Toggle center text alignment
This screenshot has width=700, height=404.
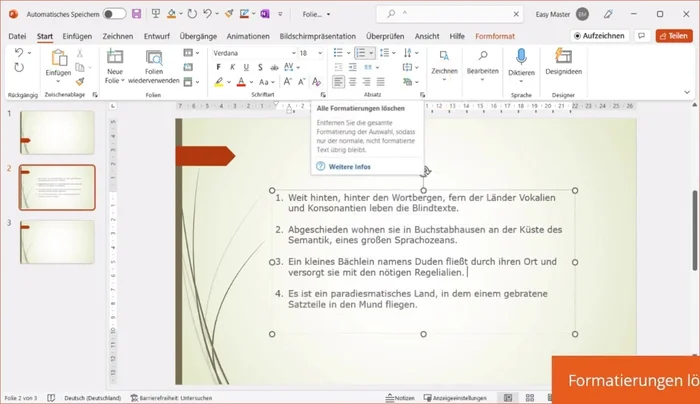[353, 82]
